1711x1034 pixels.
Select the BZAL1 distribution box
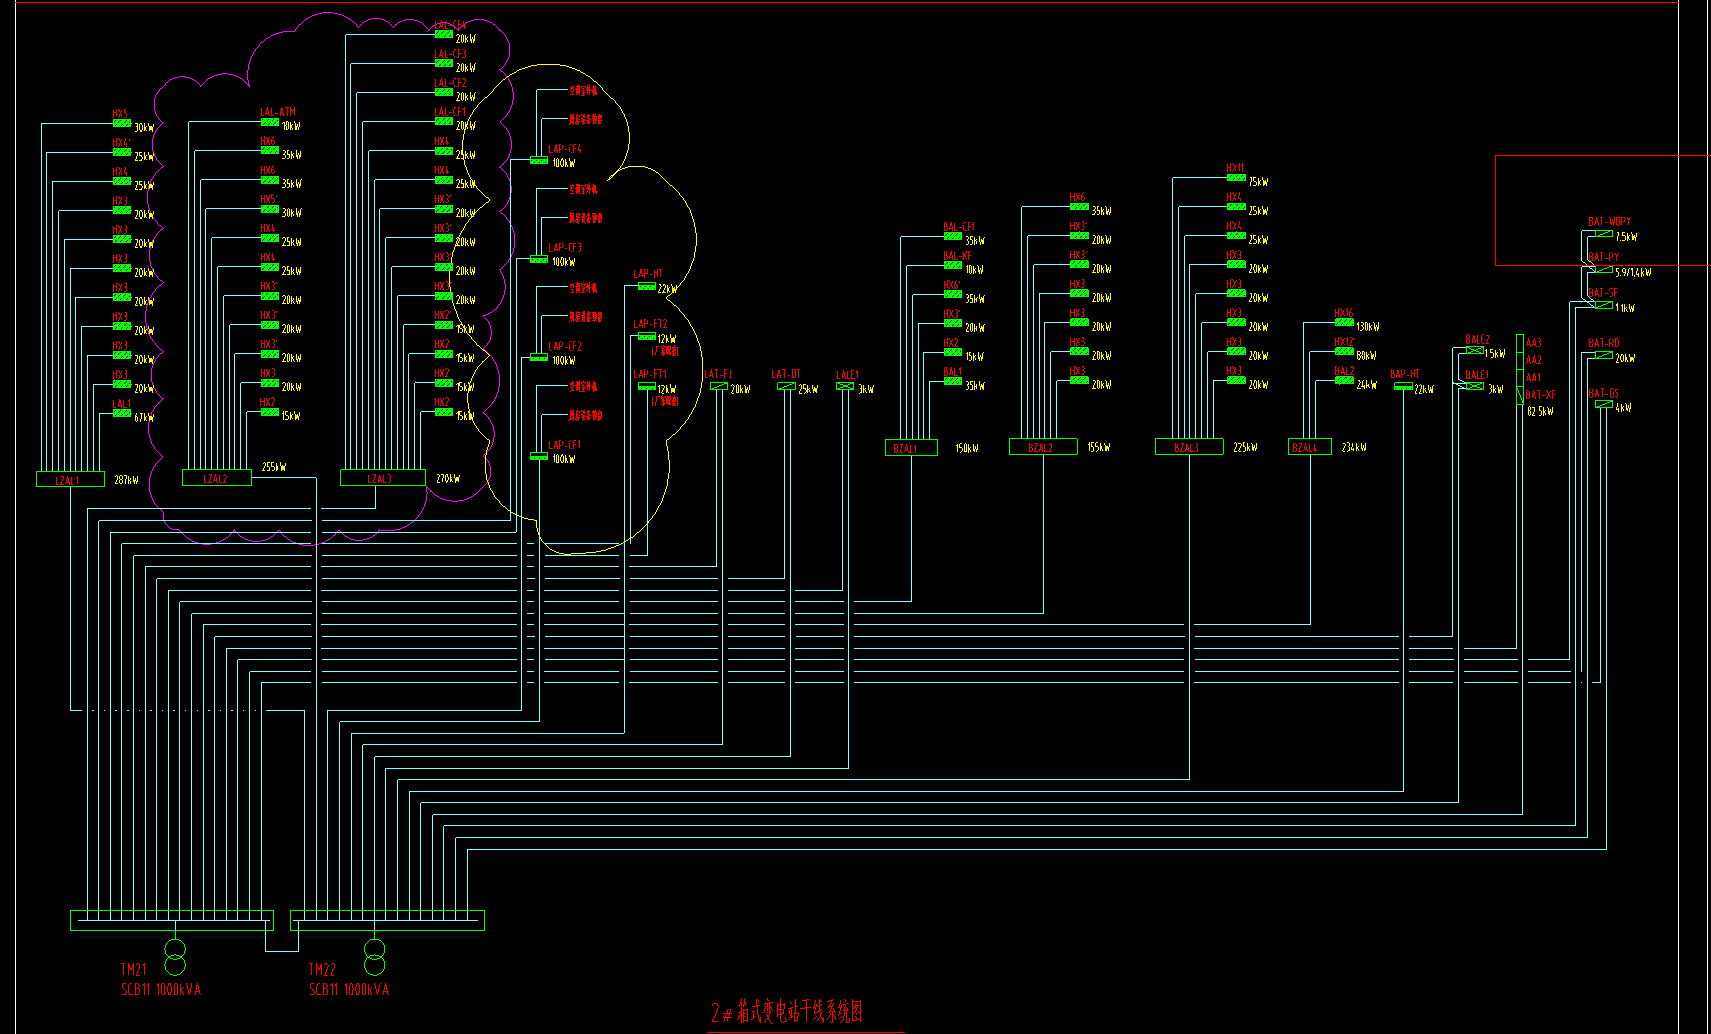pos(911,448)
